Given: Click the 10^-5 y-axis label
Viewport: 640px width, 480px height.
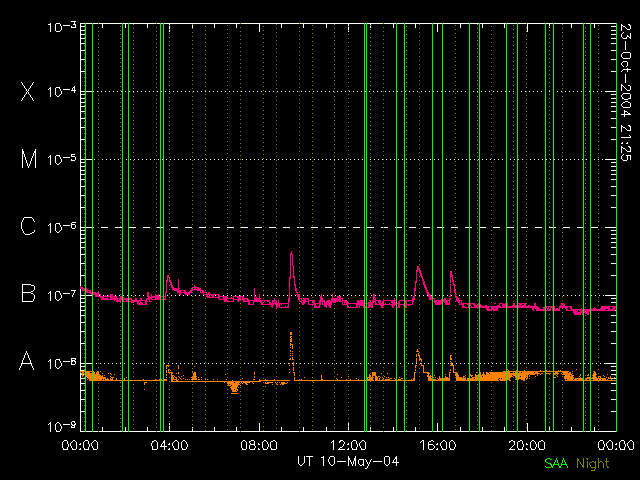Looking at the screenshot, I should pos(62,159).
